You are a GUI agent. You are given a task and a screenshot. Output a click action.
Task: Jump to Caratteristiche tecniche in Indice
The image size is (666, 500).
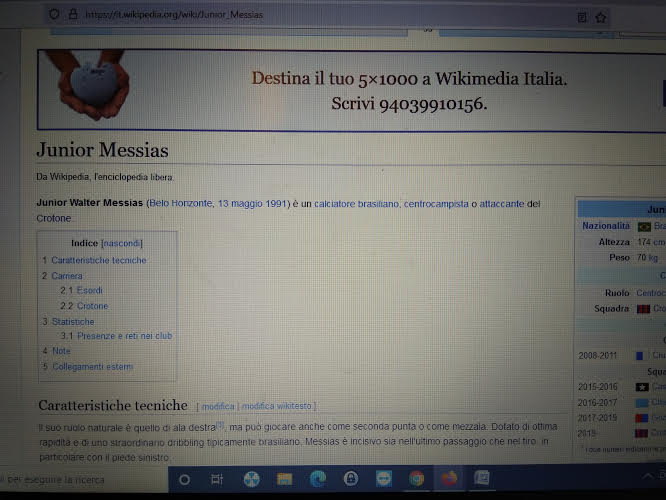pyautogui.click(x=98, y=260)
